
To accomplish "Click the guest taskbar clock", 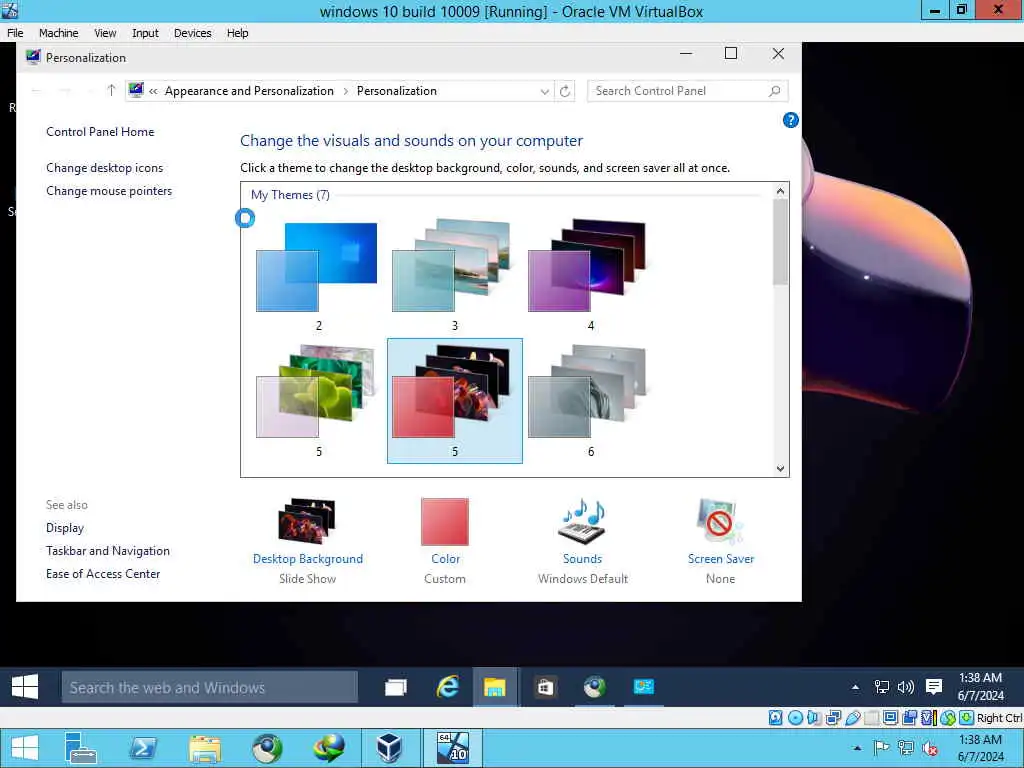I will [x=980, y=687].
